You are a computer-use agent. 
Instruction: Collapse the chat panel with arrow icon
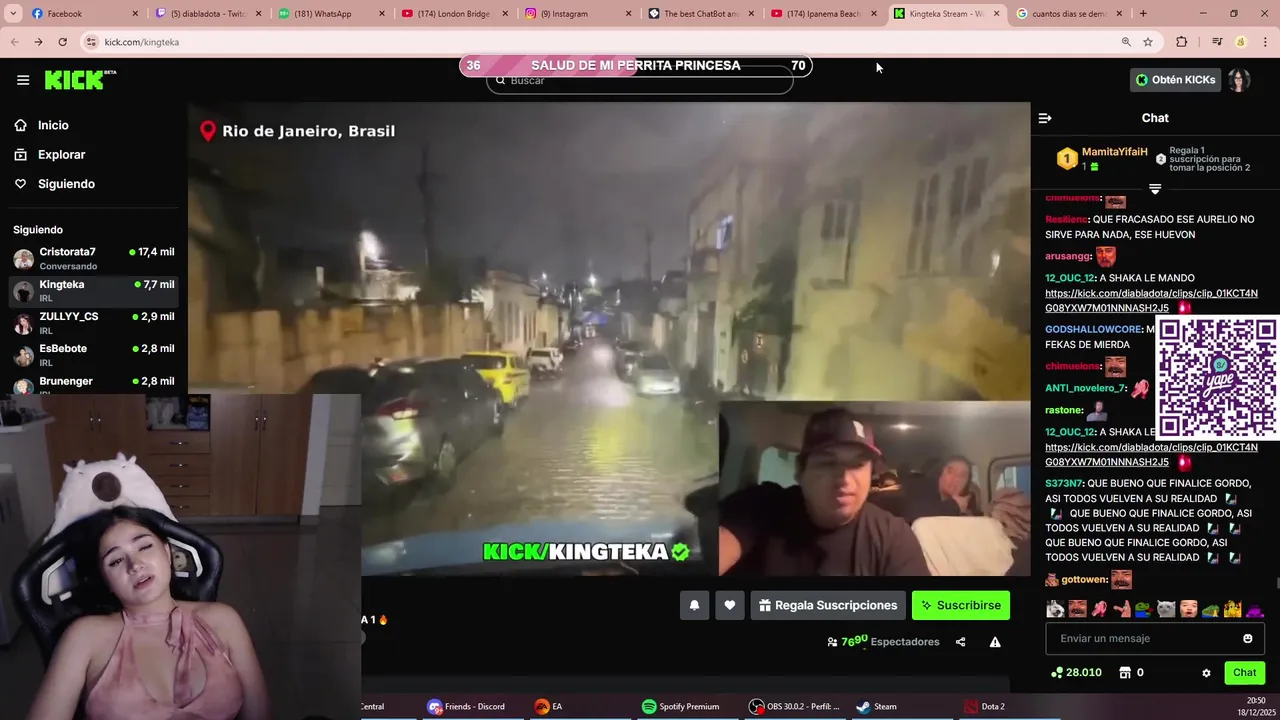tap(1045, 118)
